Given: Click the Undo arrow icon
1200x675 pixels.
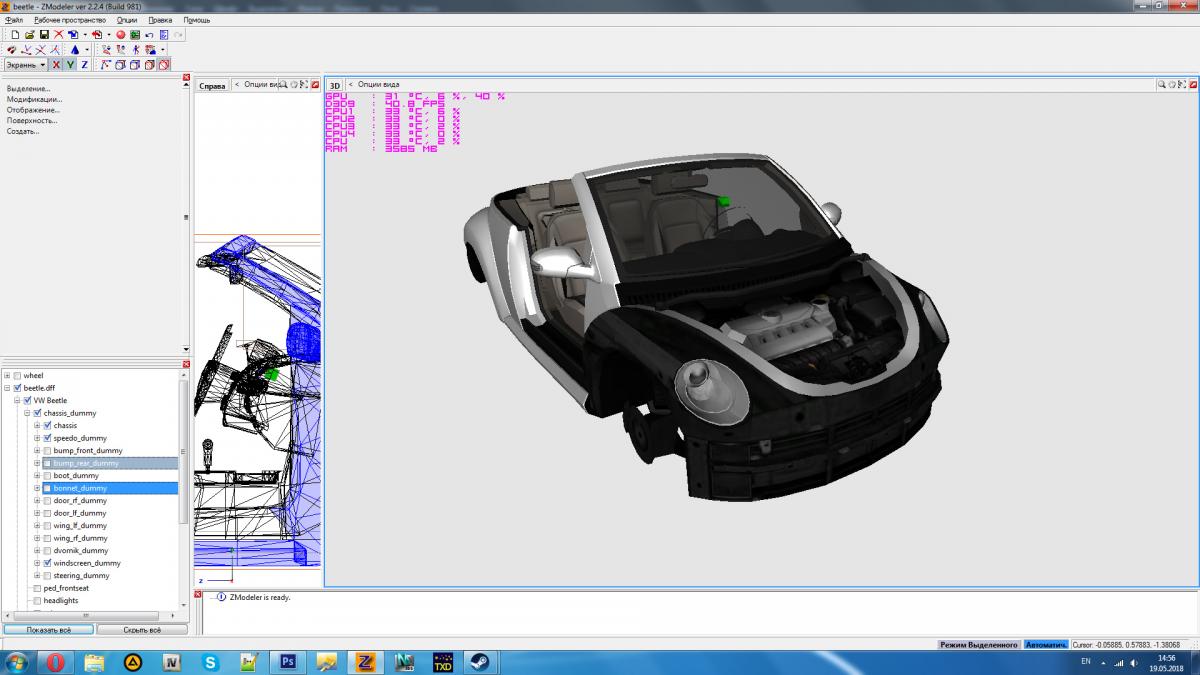Looking at the screenshot, I should tap(149, 34).
